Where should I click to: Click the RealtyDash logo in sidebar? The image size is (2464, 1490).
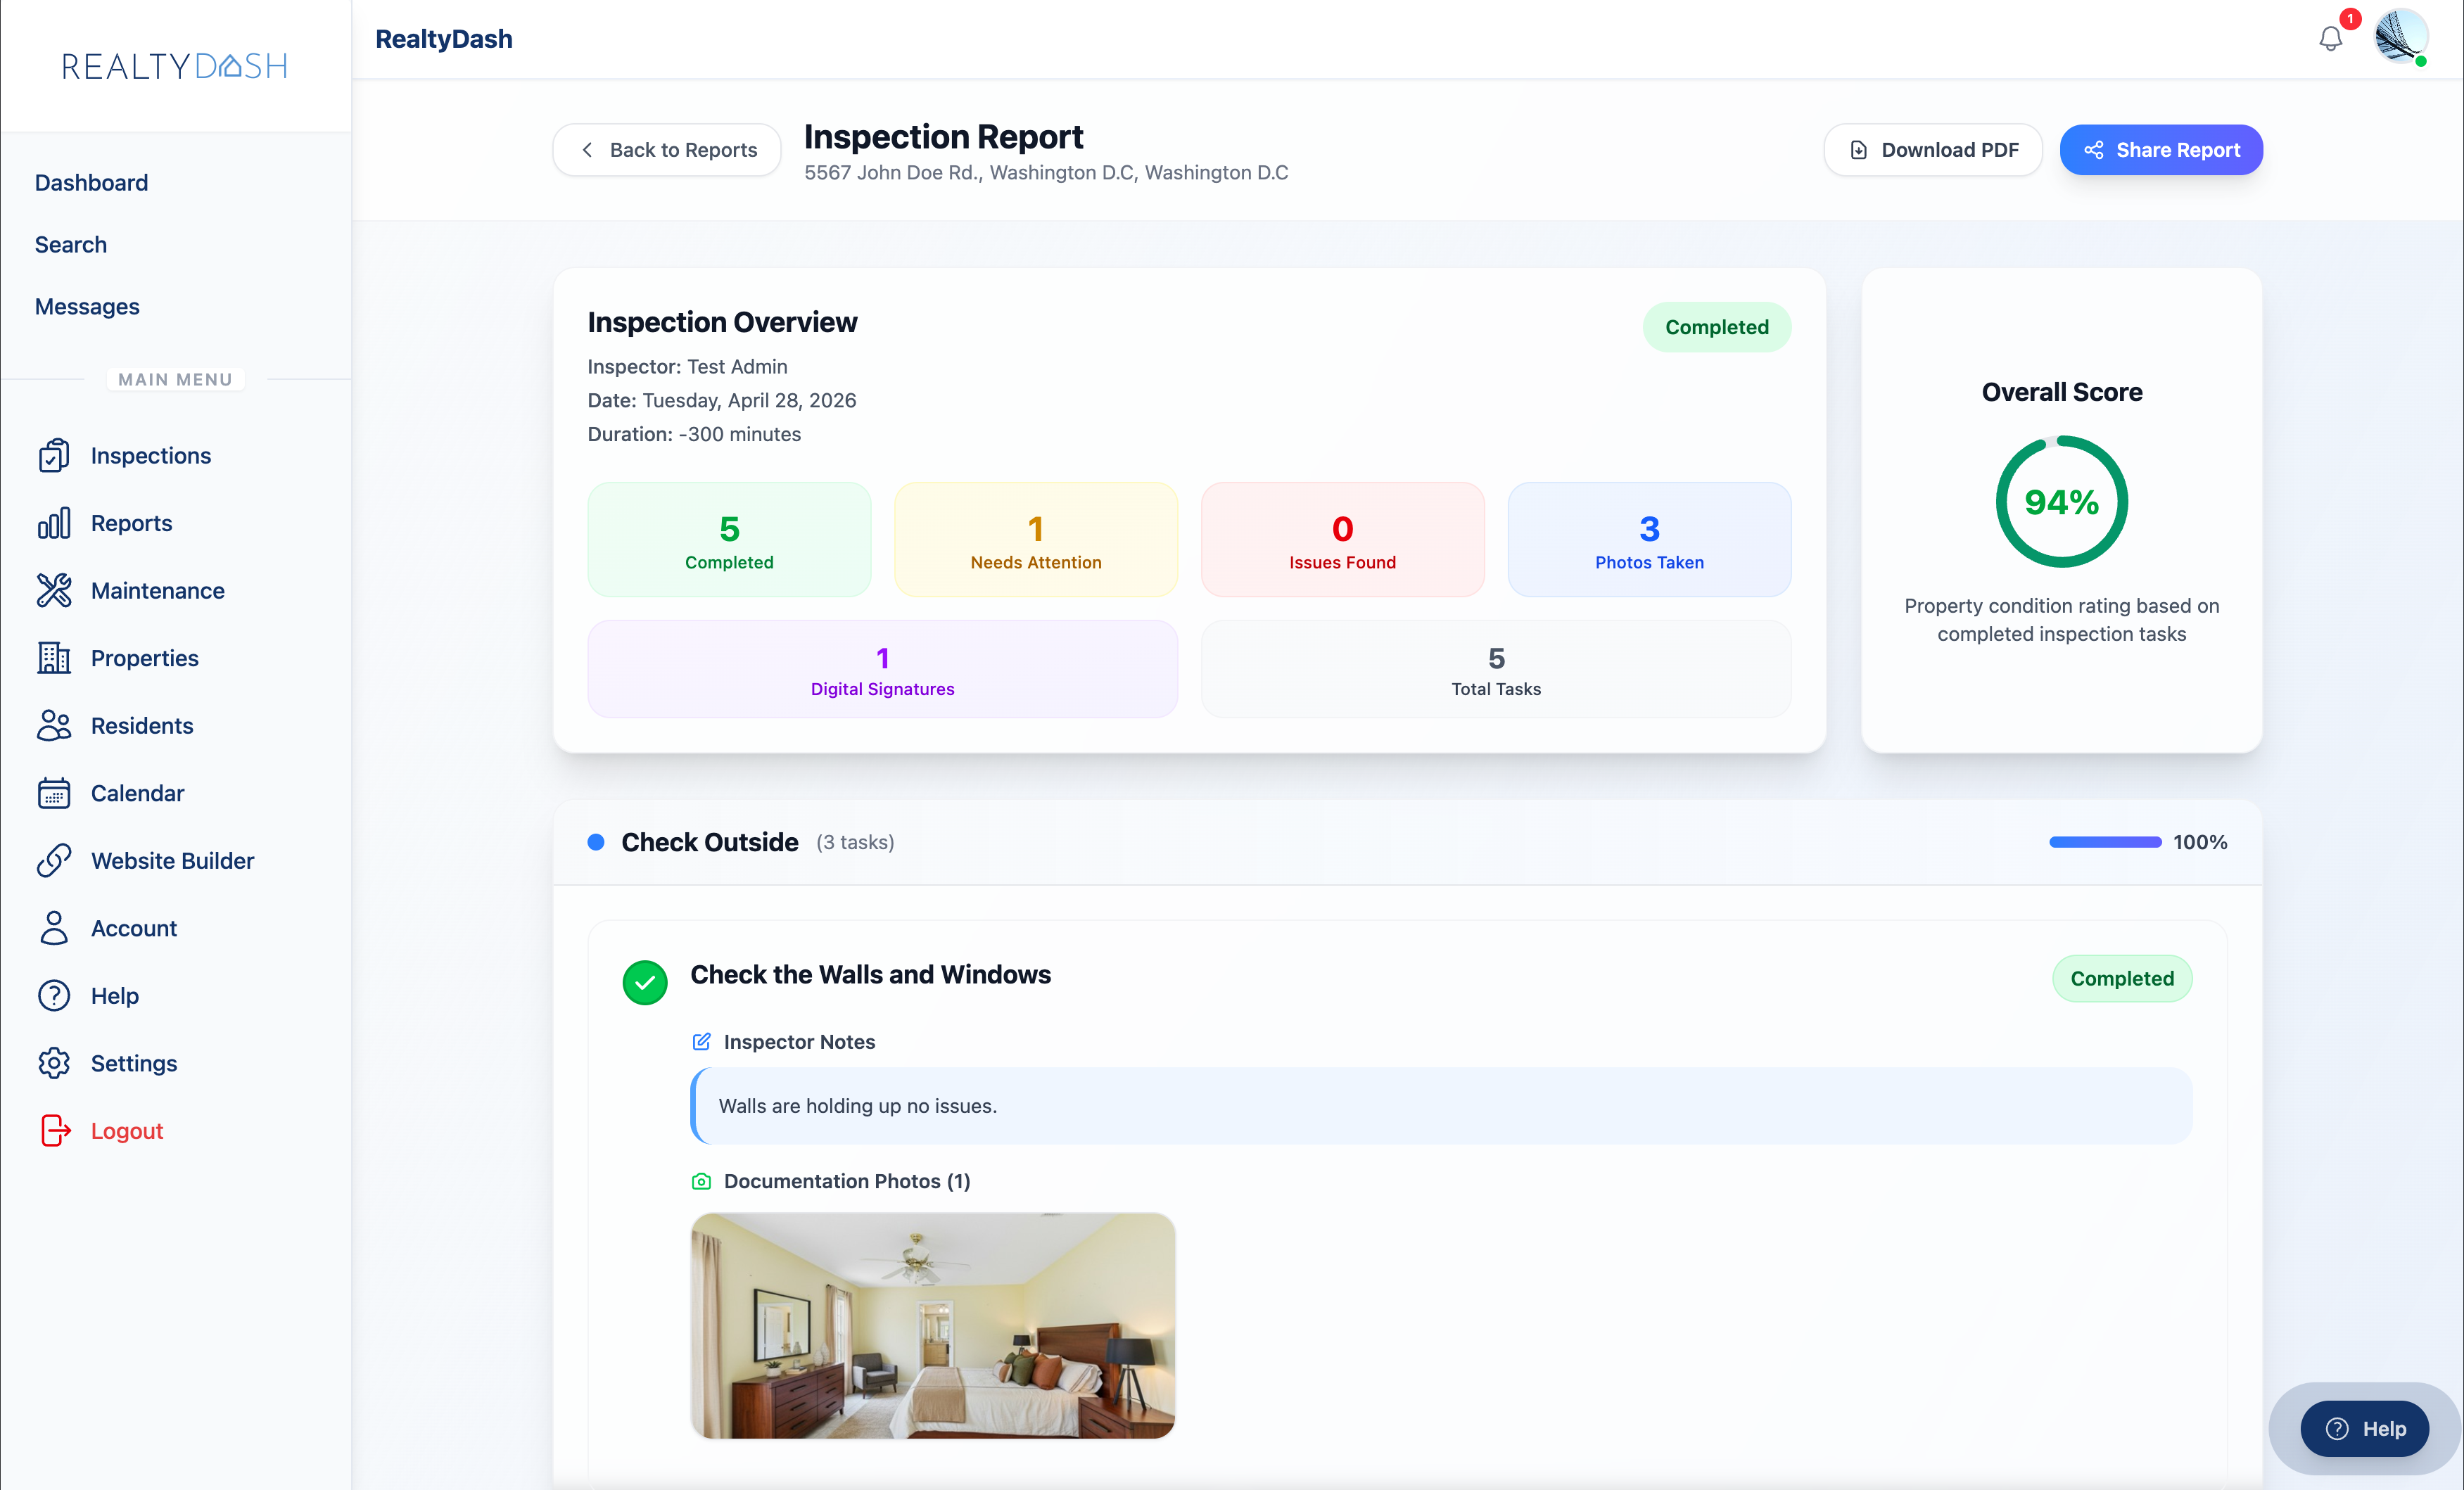(175, 66)
